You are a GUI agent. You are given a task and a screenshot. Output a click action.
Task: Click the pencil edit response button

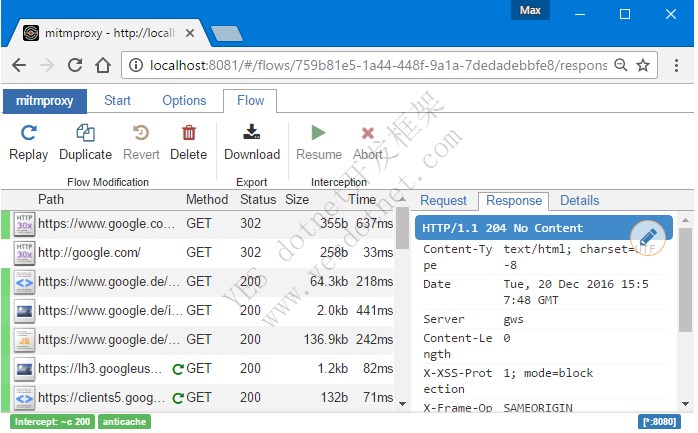click(648, 237)
